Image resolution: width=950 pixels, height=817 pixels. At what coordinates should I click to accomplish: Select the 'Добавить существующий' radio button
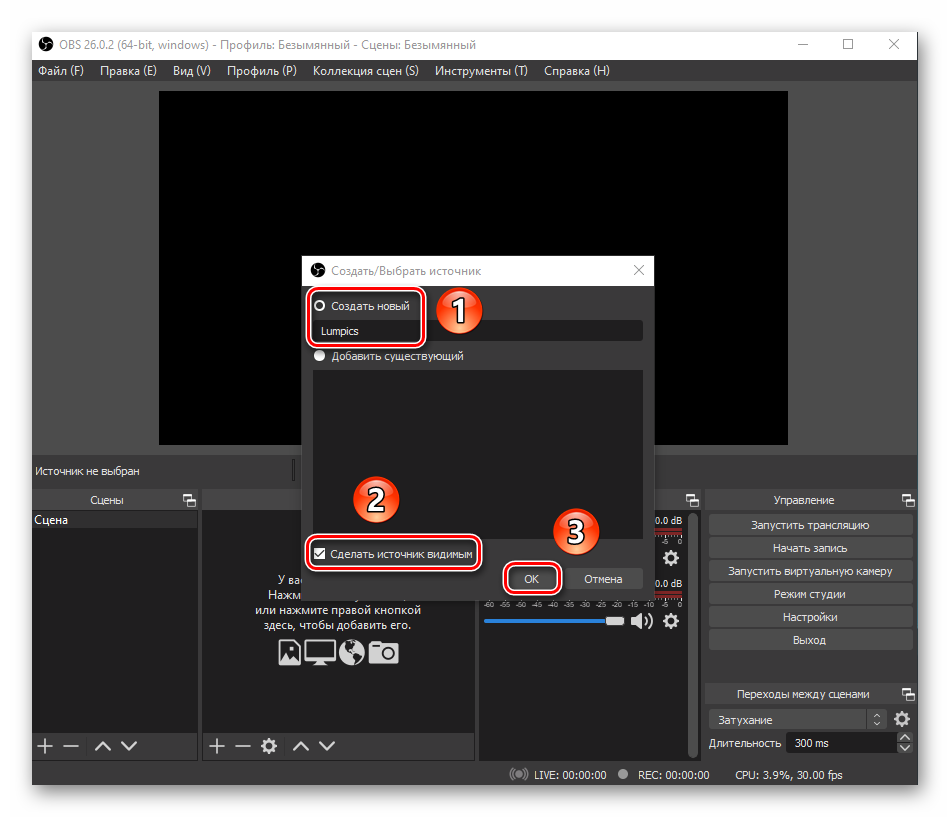pyautogui.click(x=320, y=356)
